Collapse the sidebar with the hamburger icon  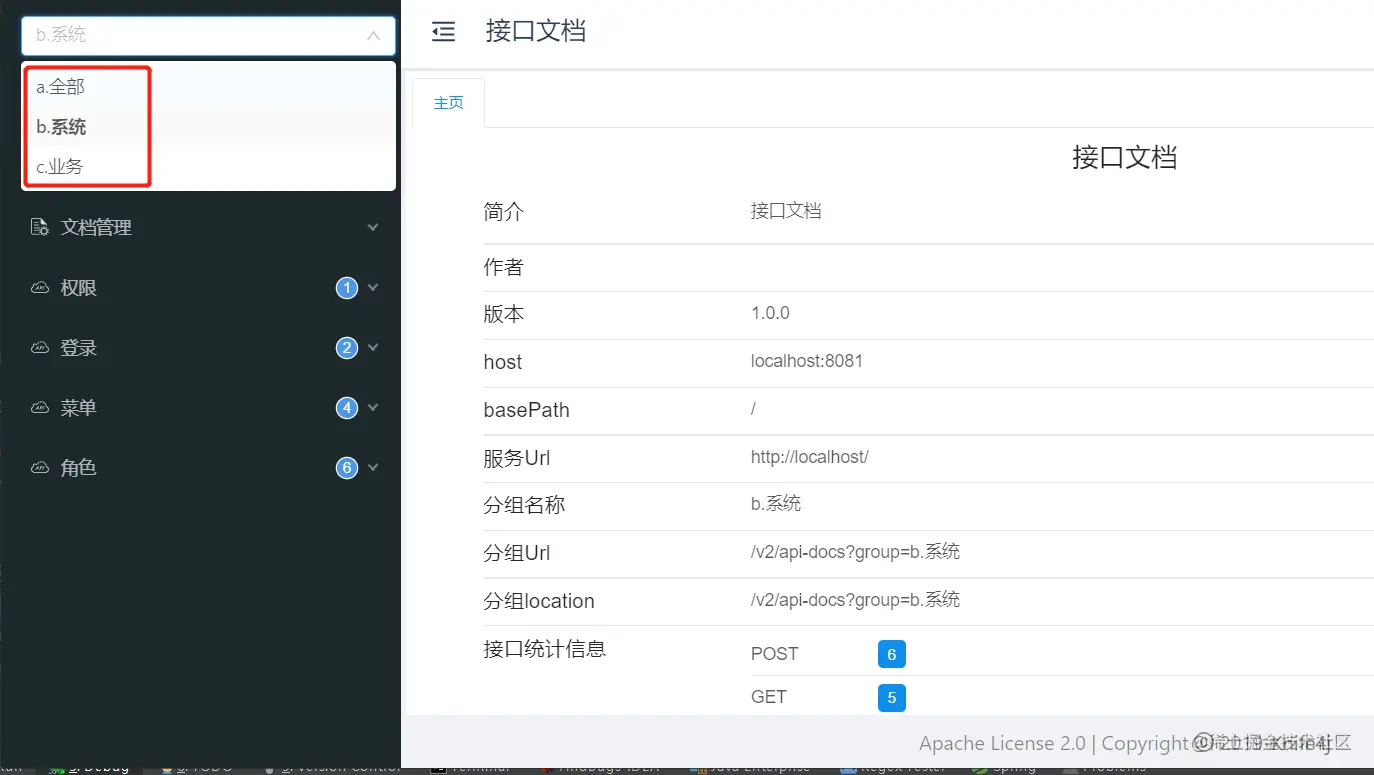[x=443, y=32]
